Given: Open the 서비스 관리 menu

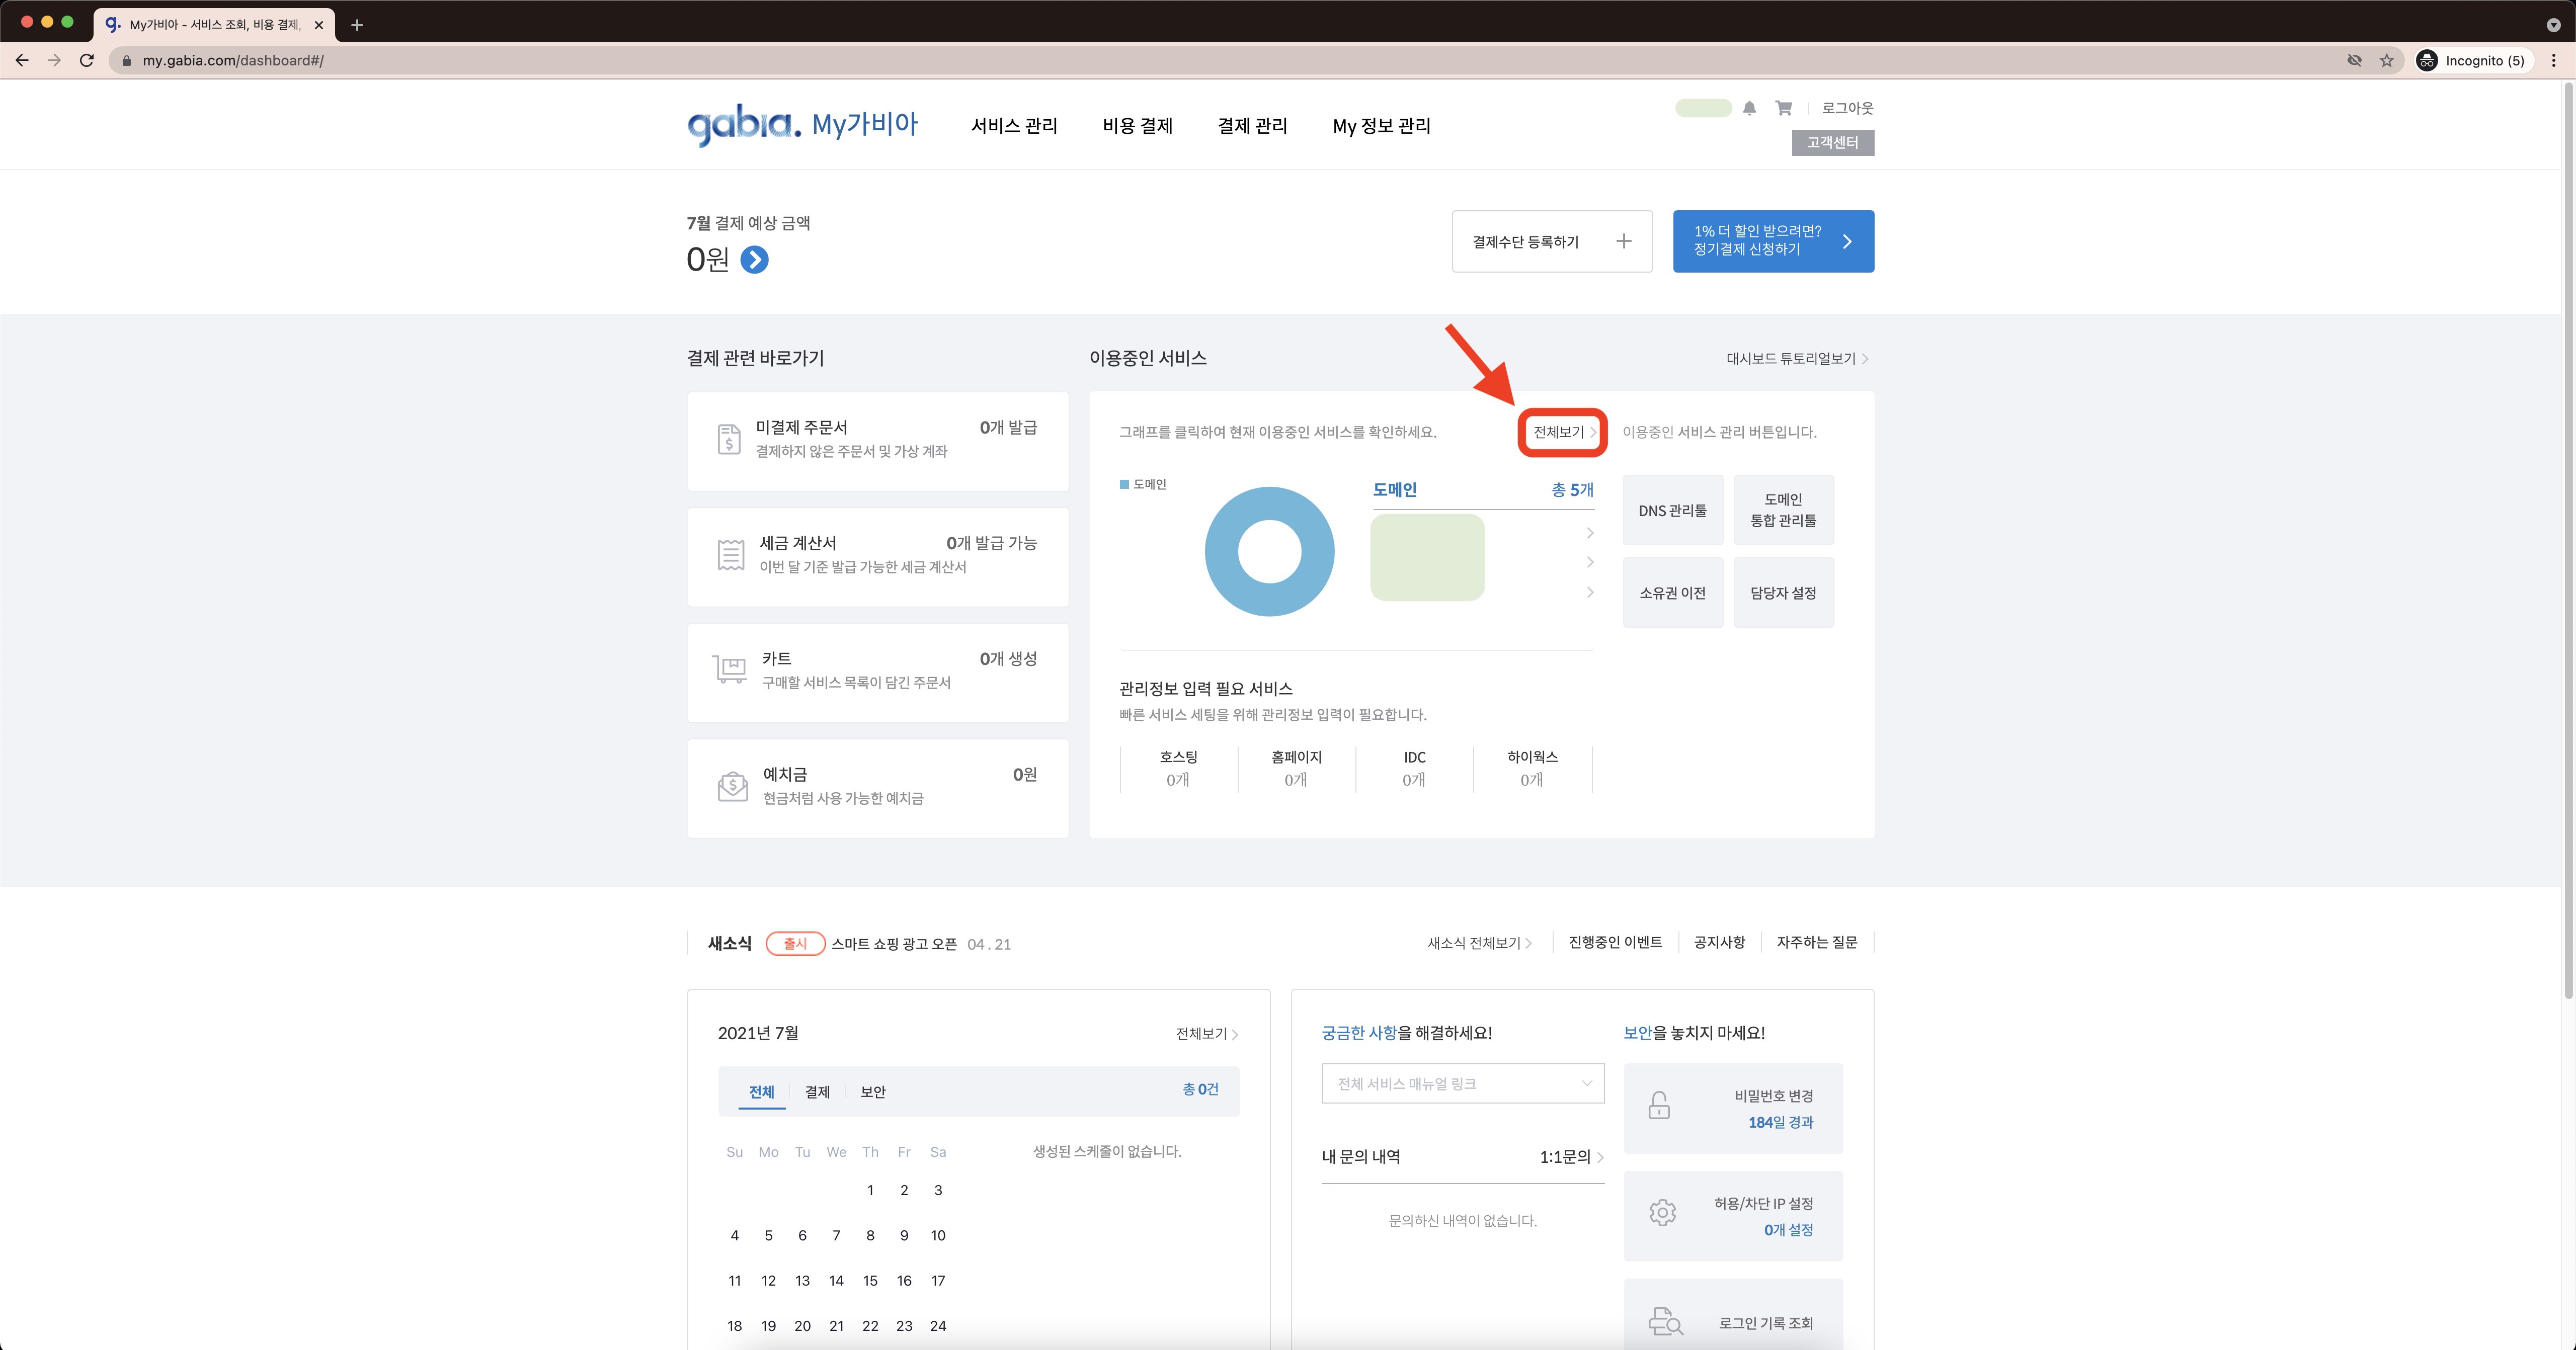Looking at the screenshot, I should click(1014, 126).
